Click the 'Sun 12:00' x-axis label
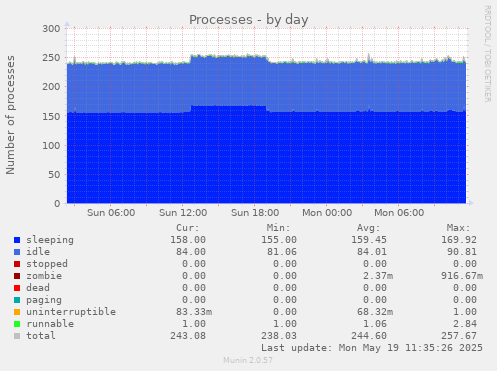 tap(183, 213)
